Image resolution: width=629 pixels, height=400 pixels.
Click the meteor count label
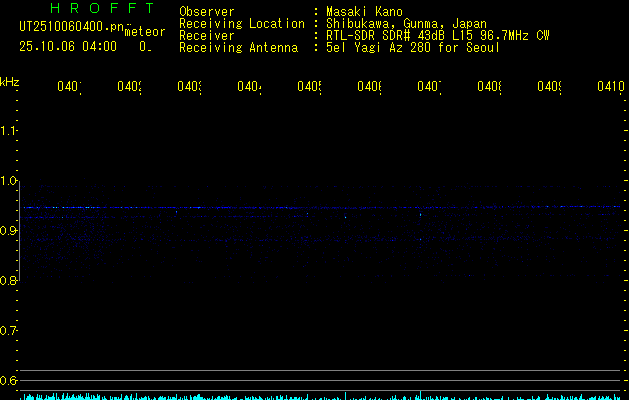(x=144, y=32)
